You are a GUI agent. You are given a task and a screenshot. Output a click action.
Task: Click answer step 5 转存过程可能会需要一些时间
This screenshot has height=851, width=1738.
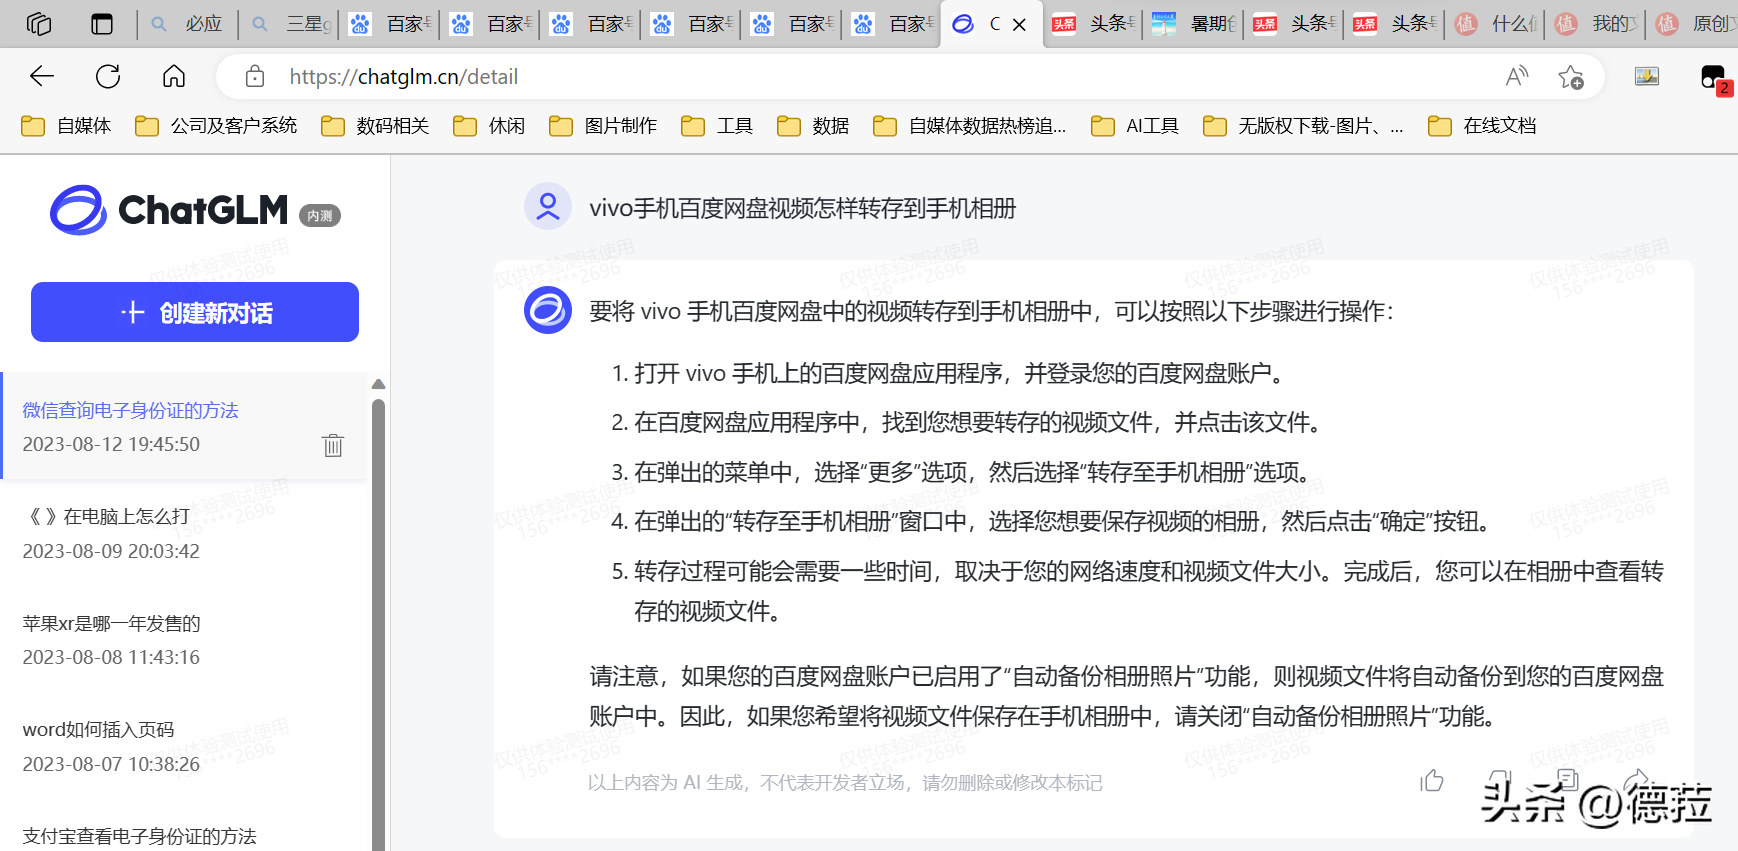1137,591
